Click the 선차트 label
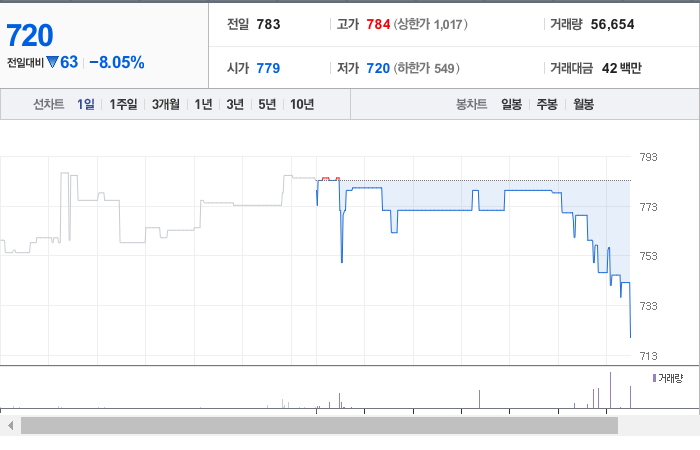This screenshot has height=450, width=700. (x=49, y=104)
